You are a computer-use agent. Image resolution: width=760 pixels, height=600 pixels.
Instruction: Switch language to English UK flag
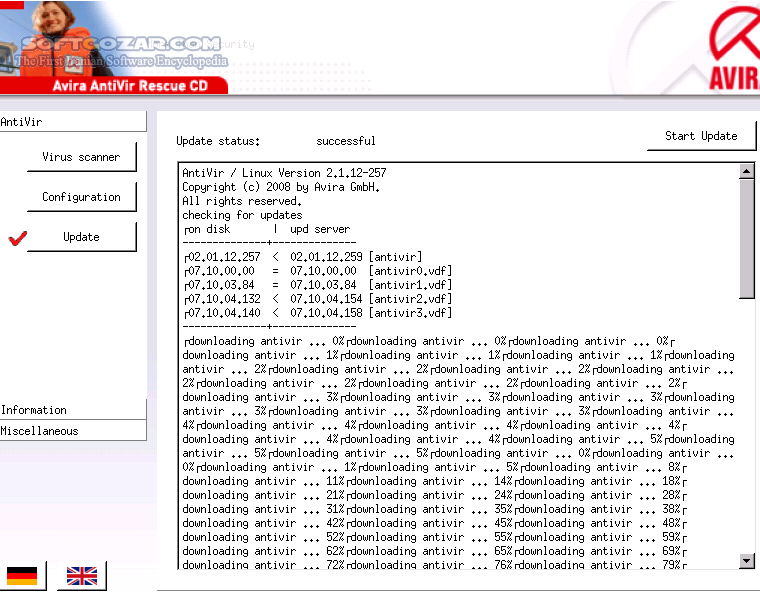(x=81, y=576)
